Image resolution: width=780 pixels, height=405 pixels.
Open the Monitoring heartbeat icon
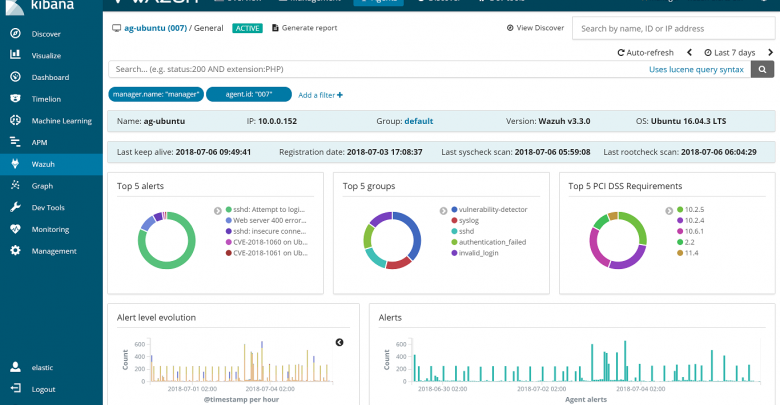coord(15,229)
